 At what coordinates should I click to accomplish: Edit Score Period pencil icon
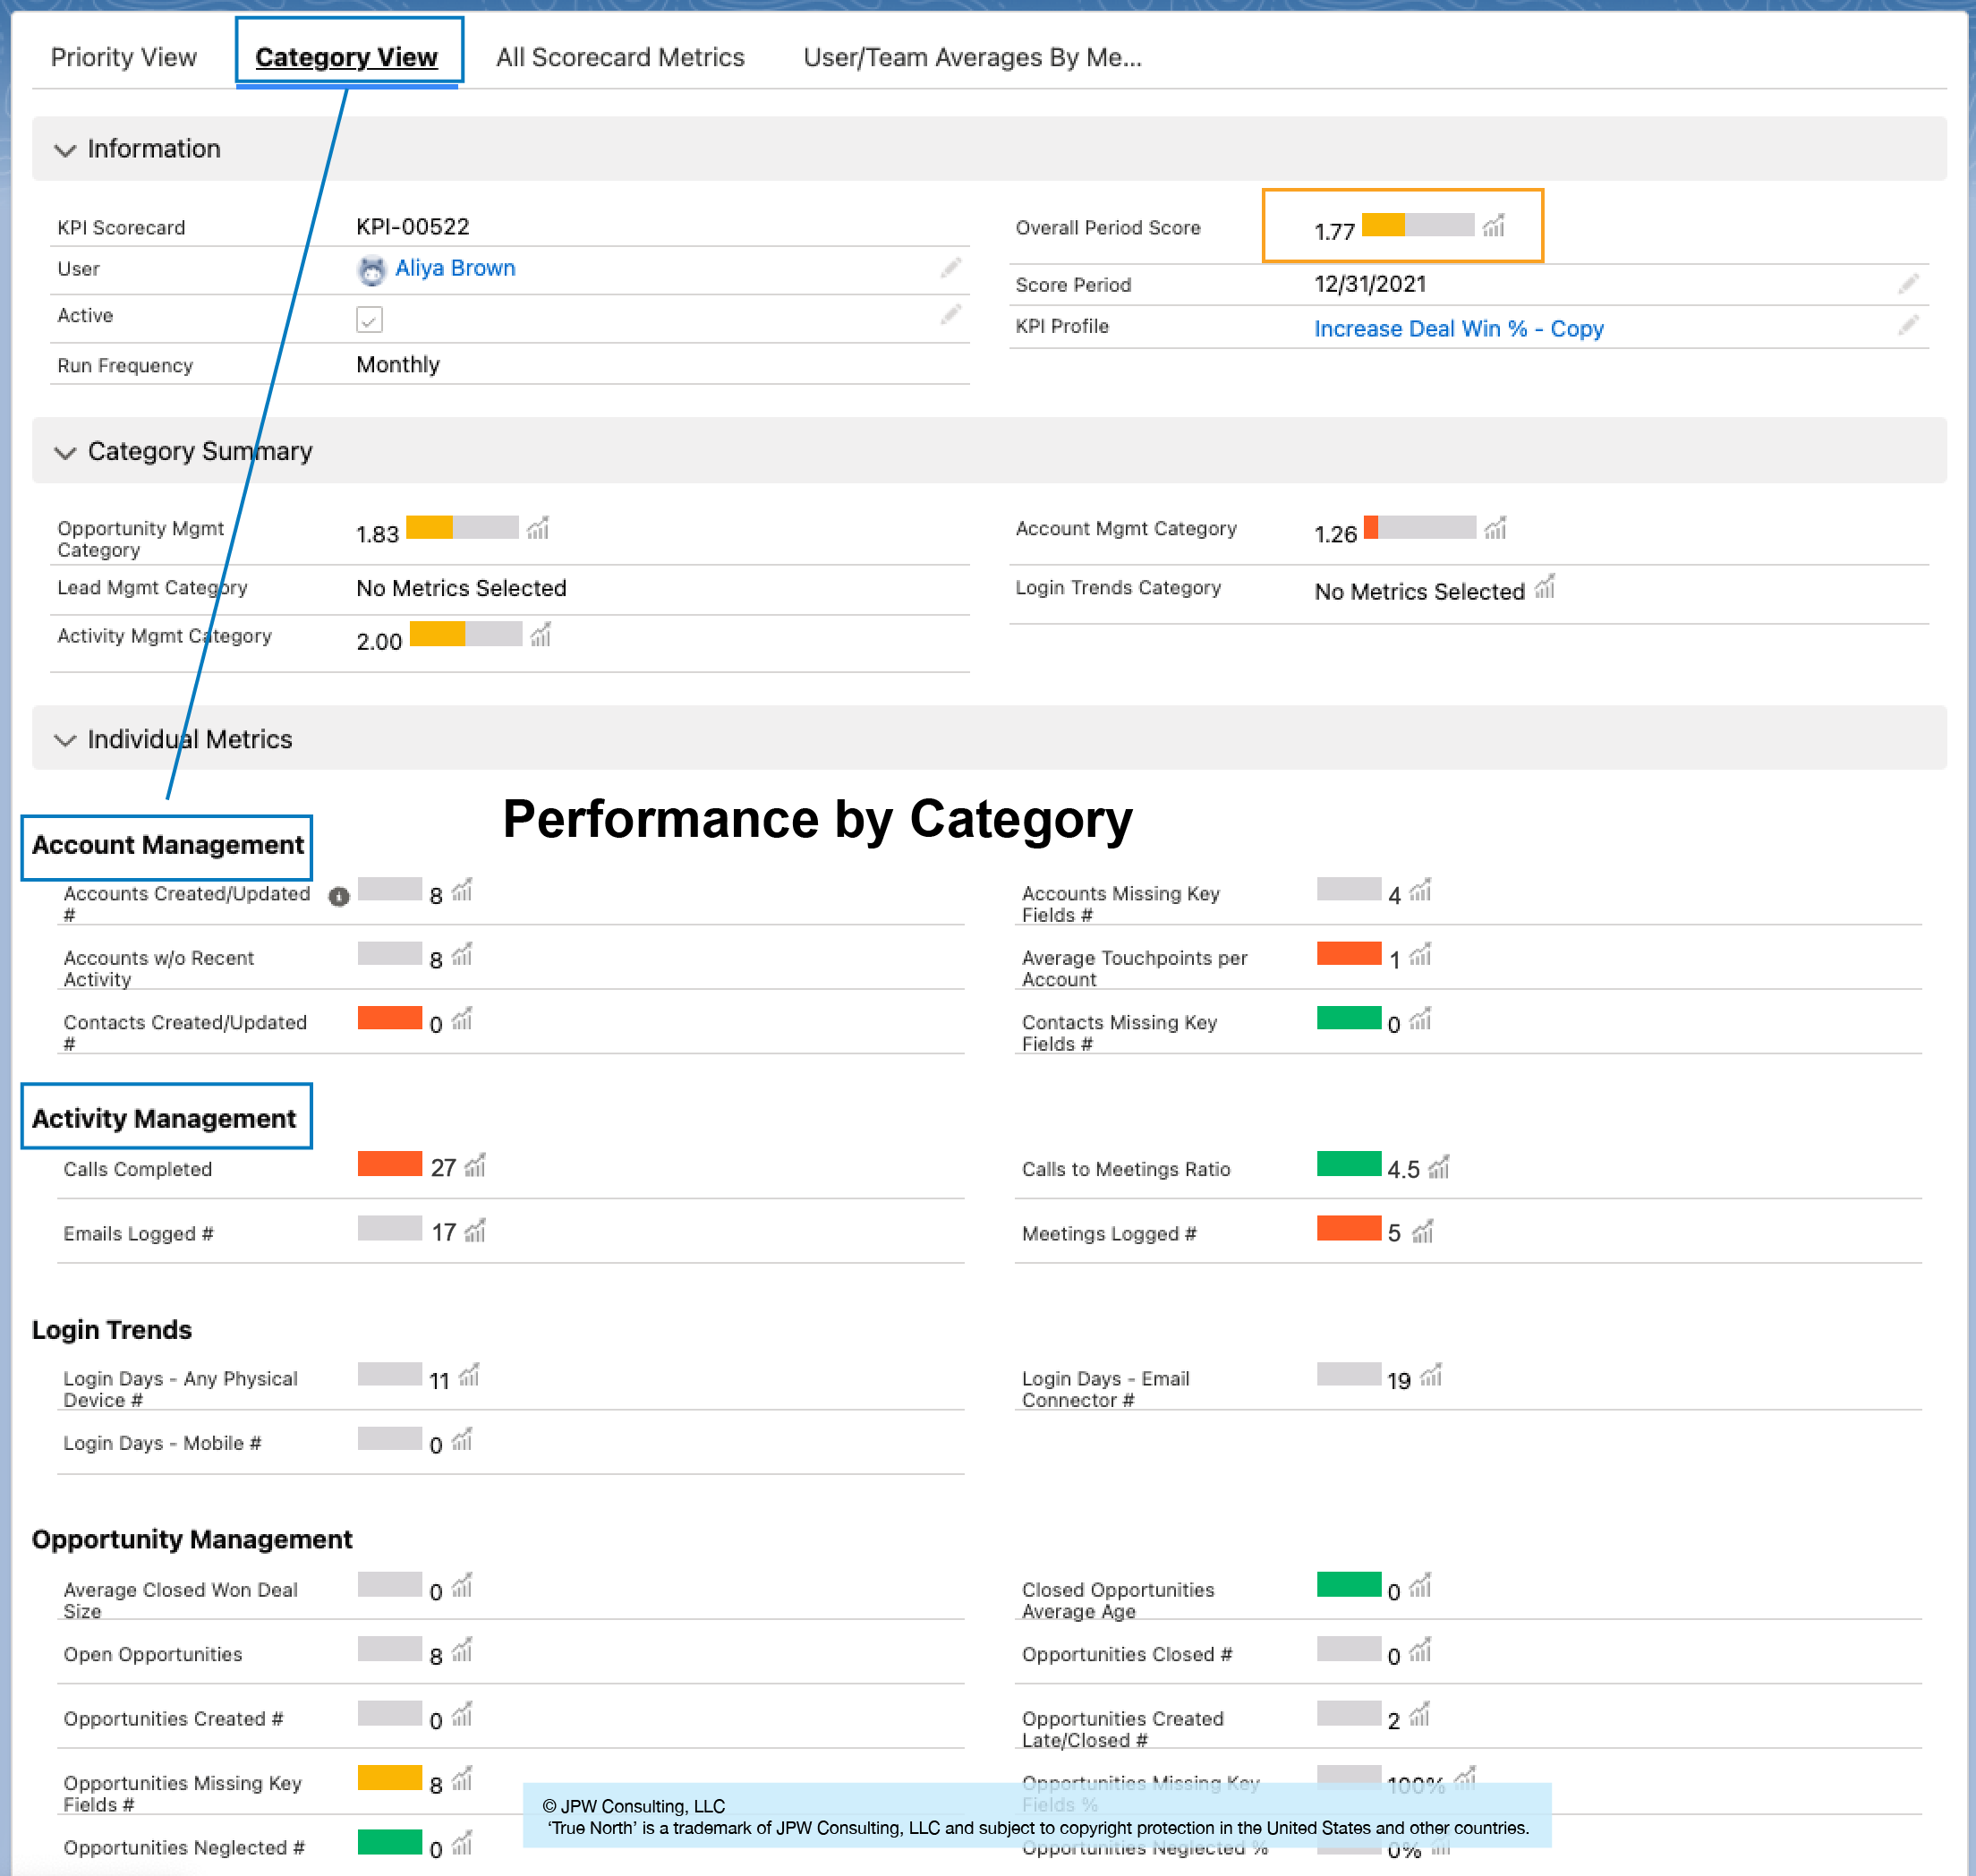[x=1908, y=283]
